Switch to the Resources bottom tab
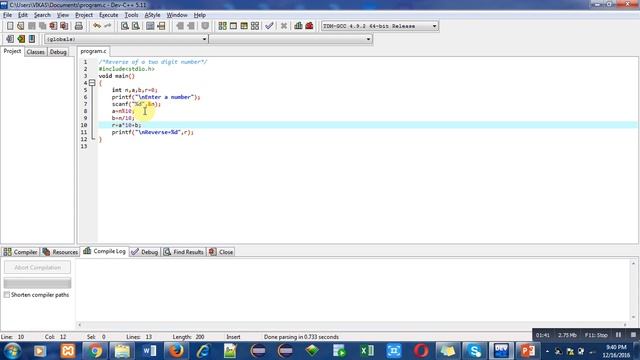The height and width of the screenshot is (360, 640). pyautogui.click(x=60, y=252)
